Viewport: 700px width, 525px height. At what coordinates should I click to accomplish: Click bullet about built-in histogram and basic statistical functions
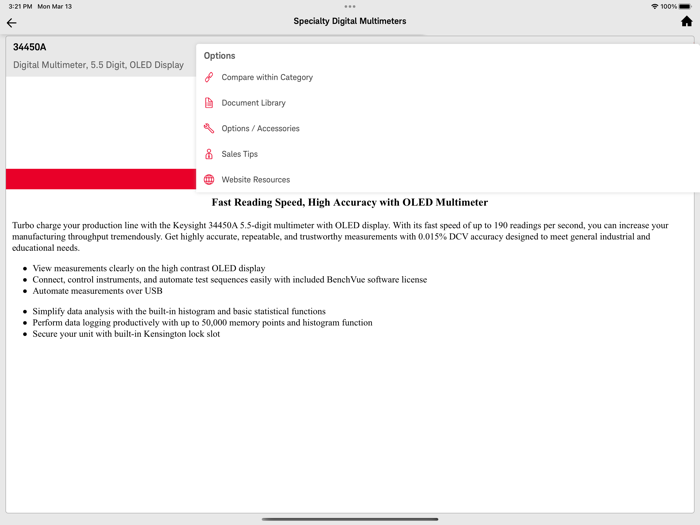(179, 311)
